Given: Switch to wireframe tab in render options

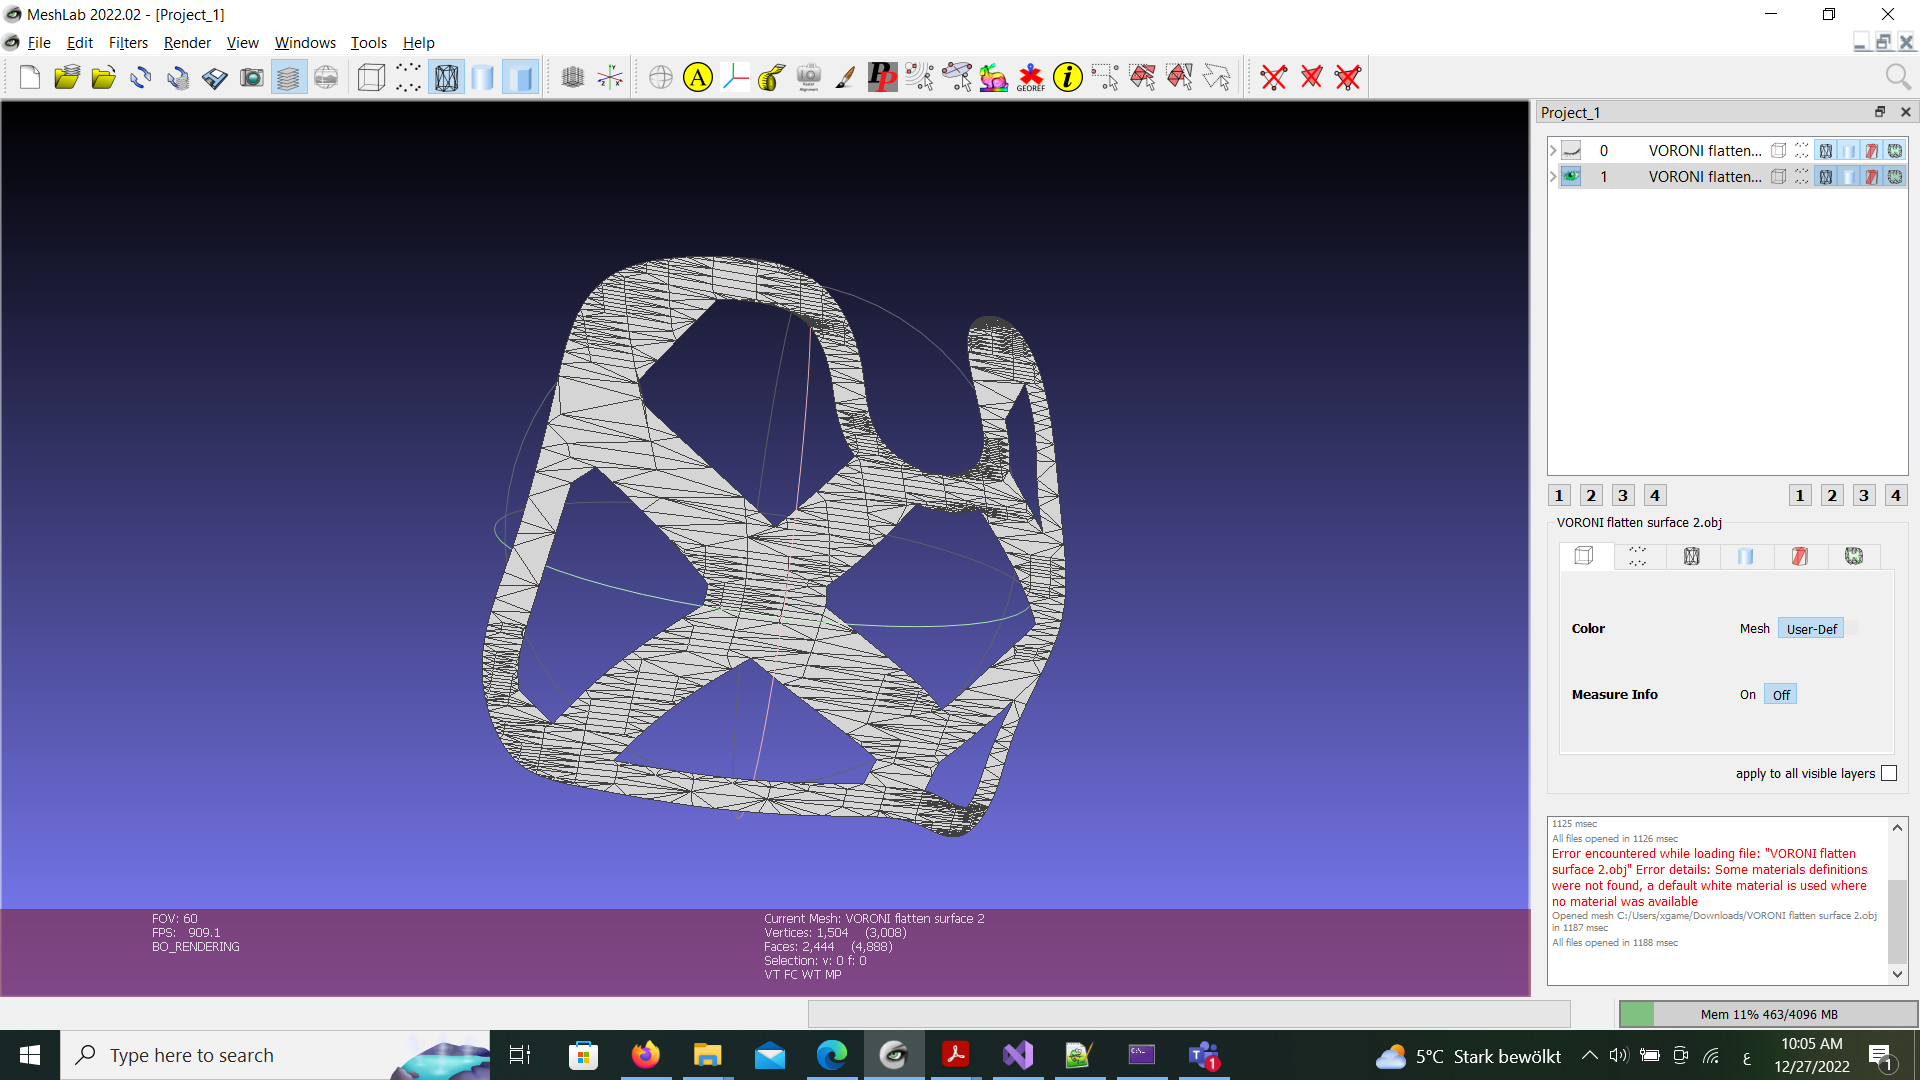Looking at the screenshot, I should 1691,556.
